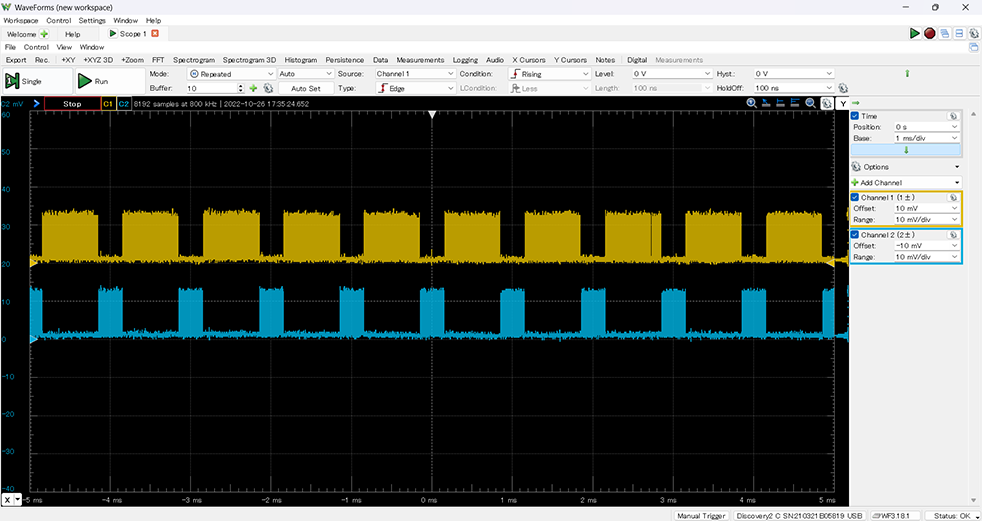Viewport: 982px width, 521px height.
Task: Switch to the Welcome tab
Action: pyautogui.click(x=28, y=34)
